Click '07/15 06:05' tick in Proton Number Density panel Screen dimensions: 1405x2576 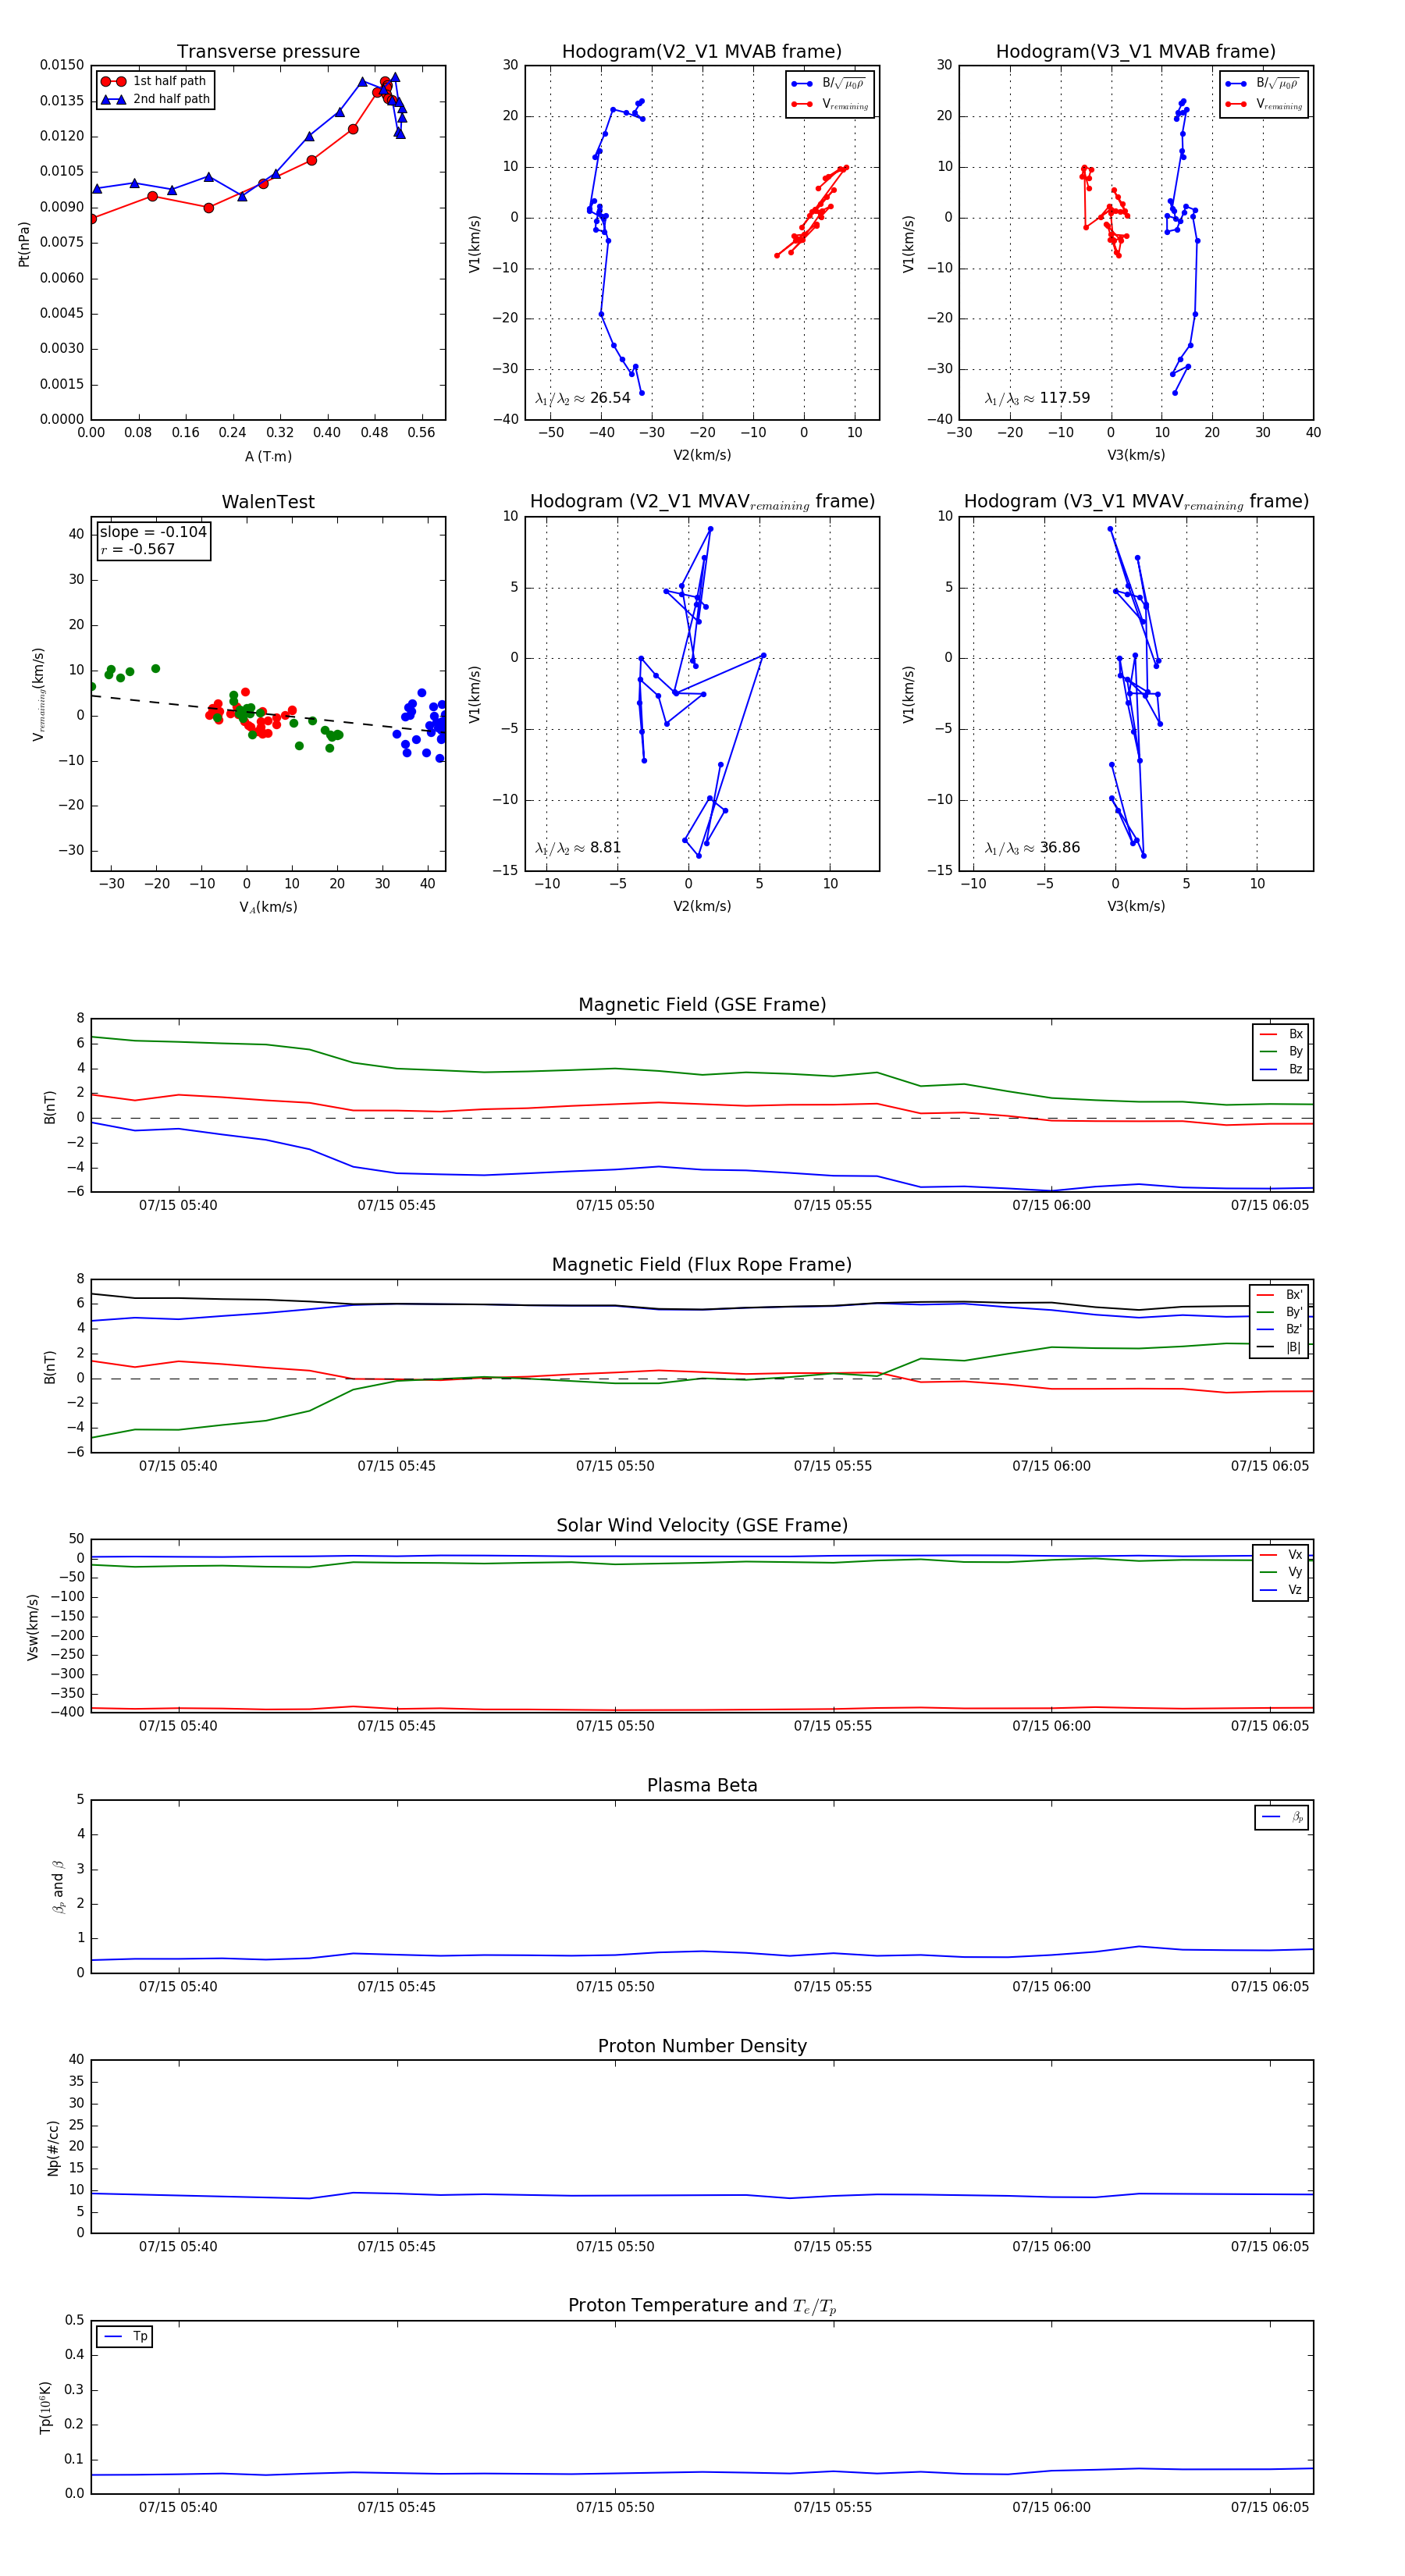(x=1270, y=2247)
